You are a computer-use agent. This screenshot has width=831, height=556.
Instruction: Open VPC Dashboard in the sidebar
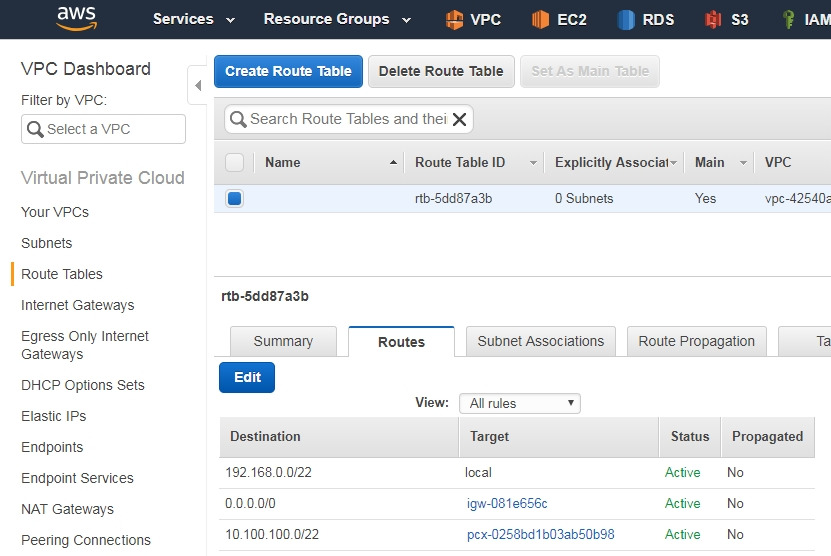pos(86,69)
